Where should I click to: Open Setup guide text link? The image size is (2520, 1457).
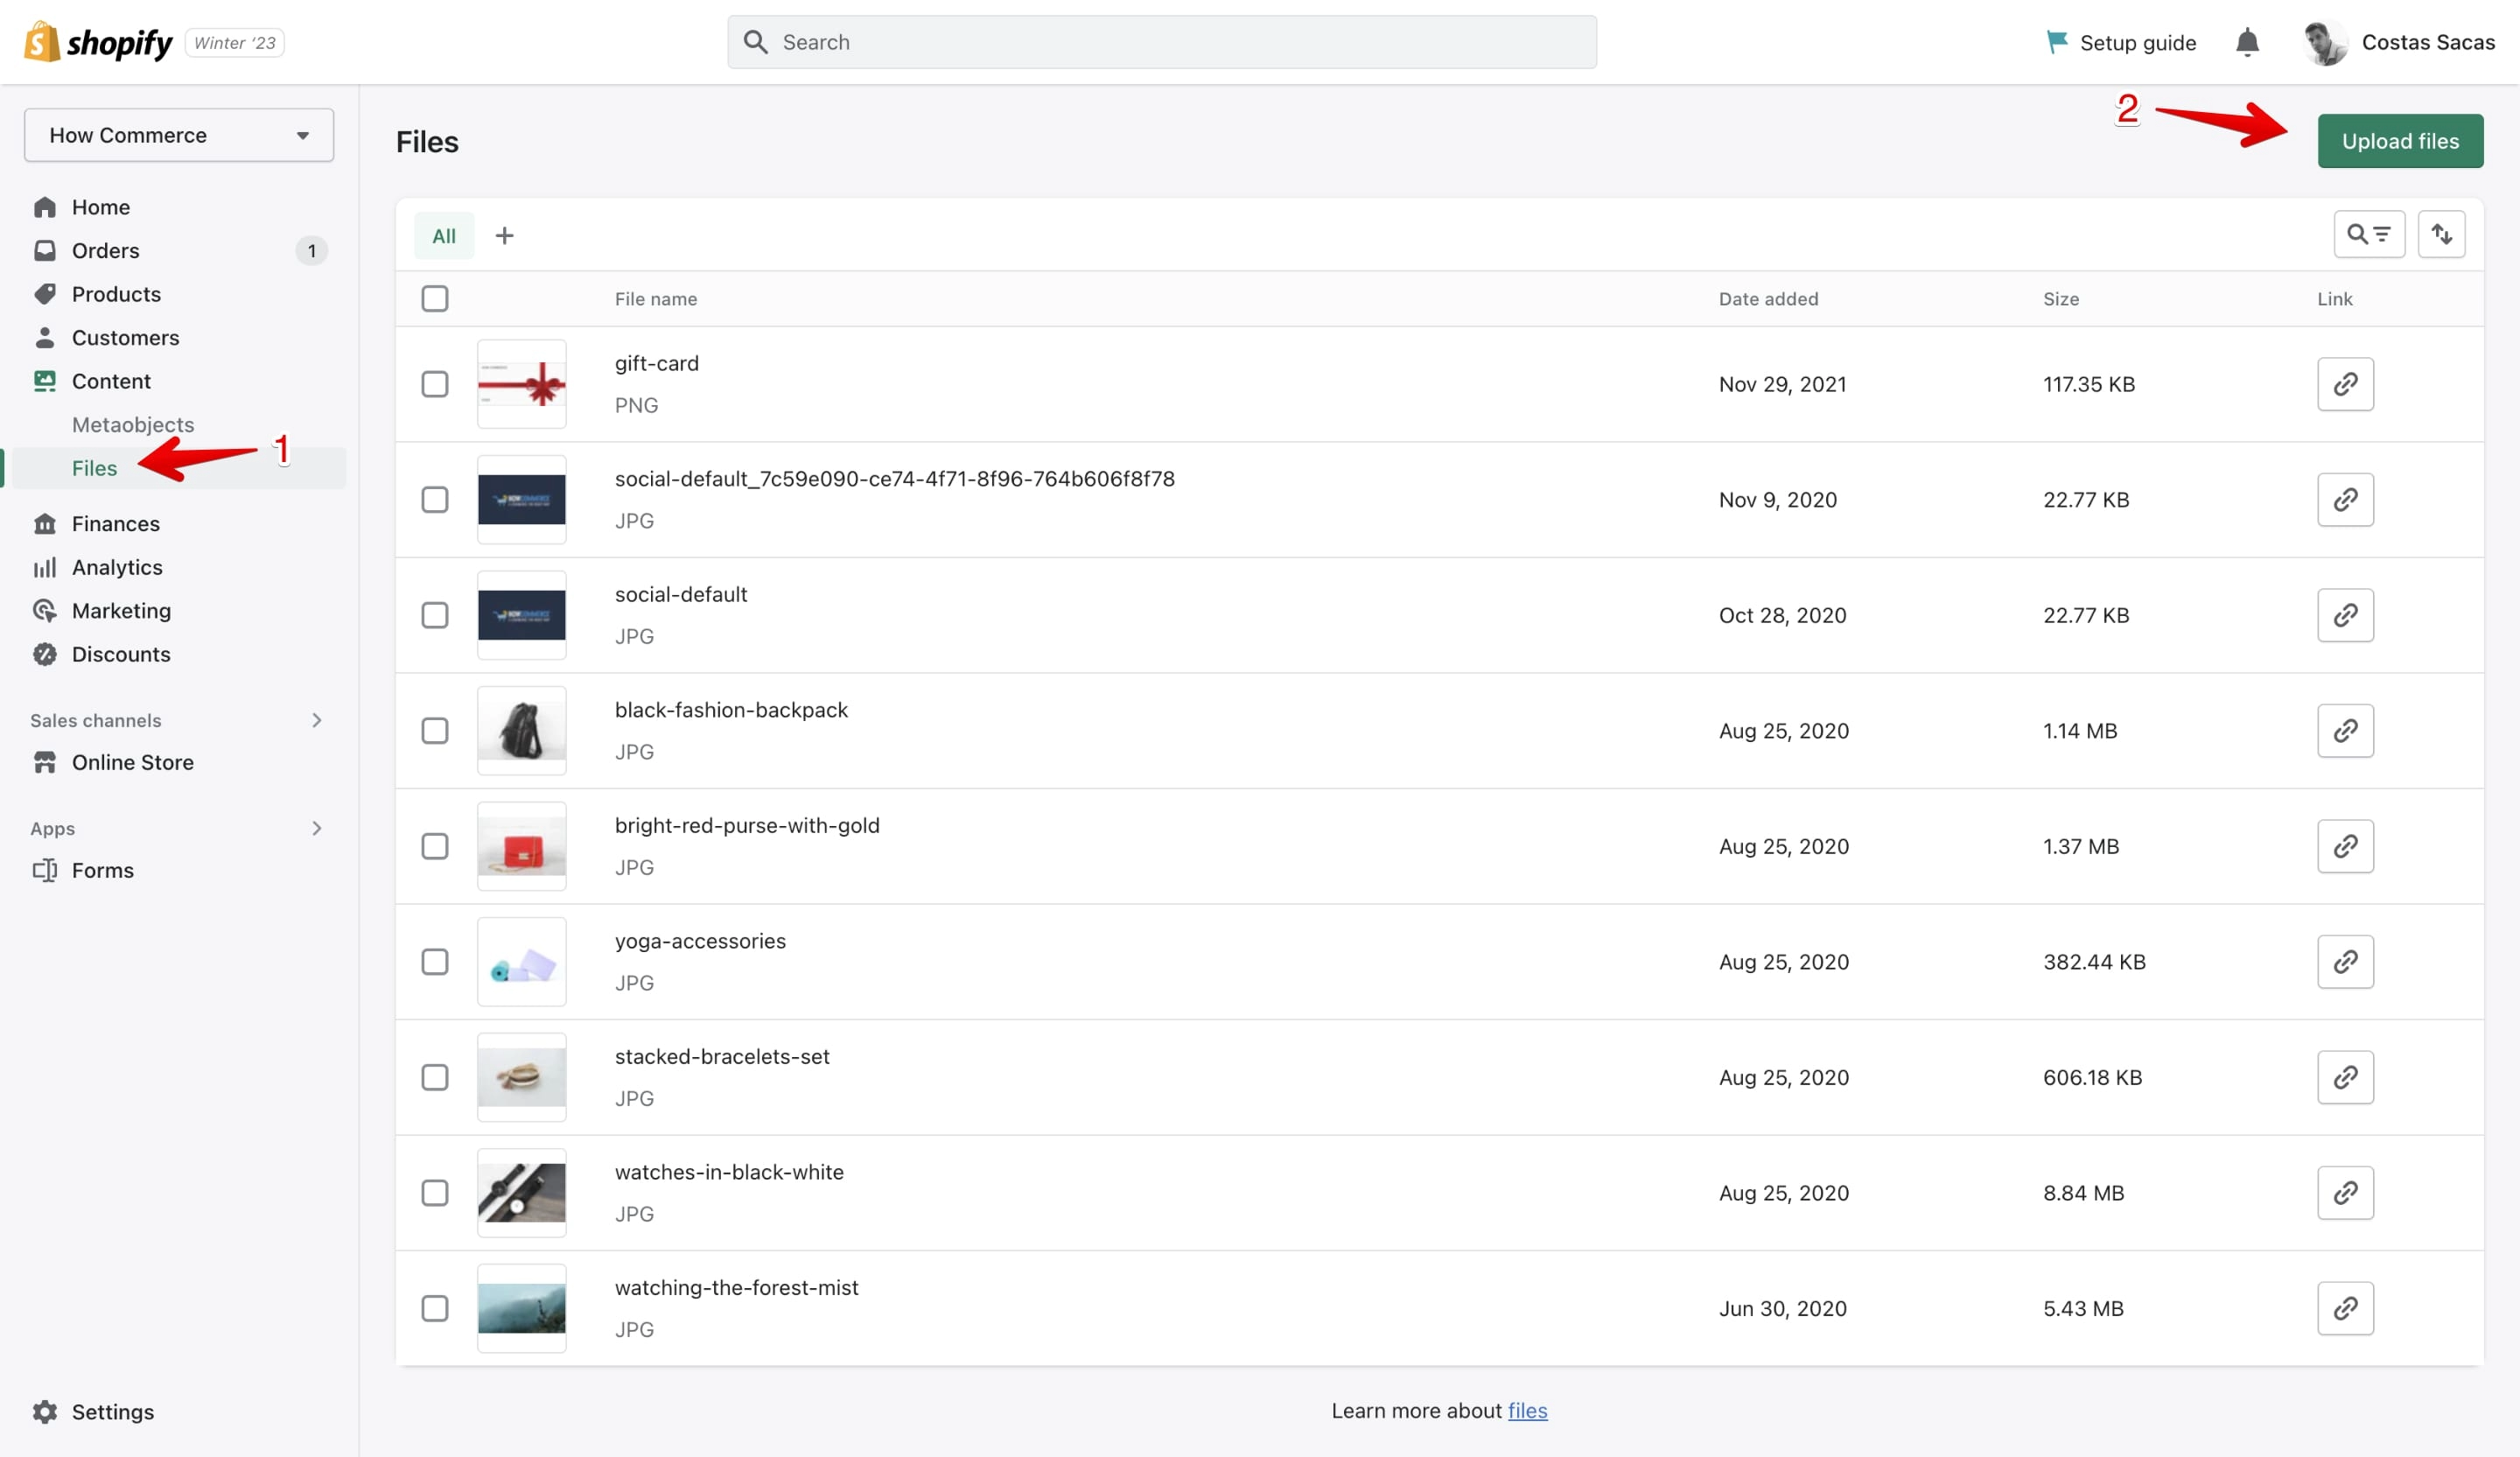coord(2138,42)
